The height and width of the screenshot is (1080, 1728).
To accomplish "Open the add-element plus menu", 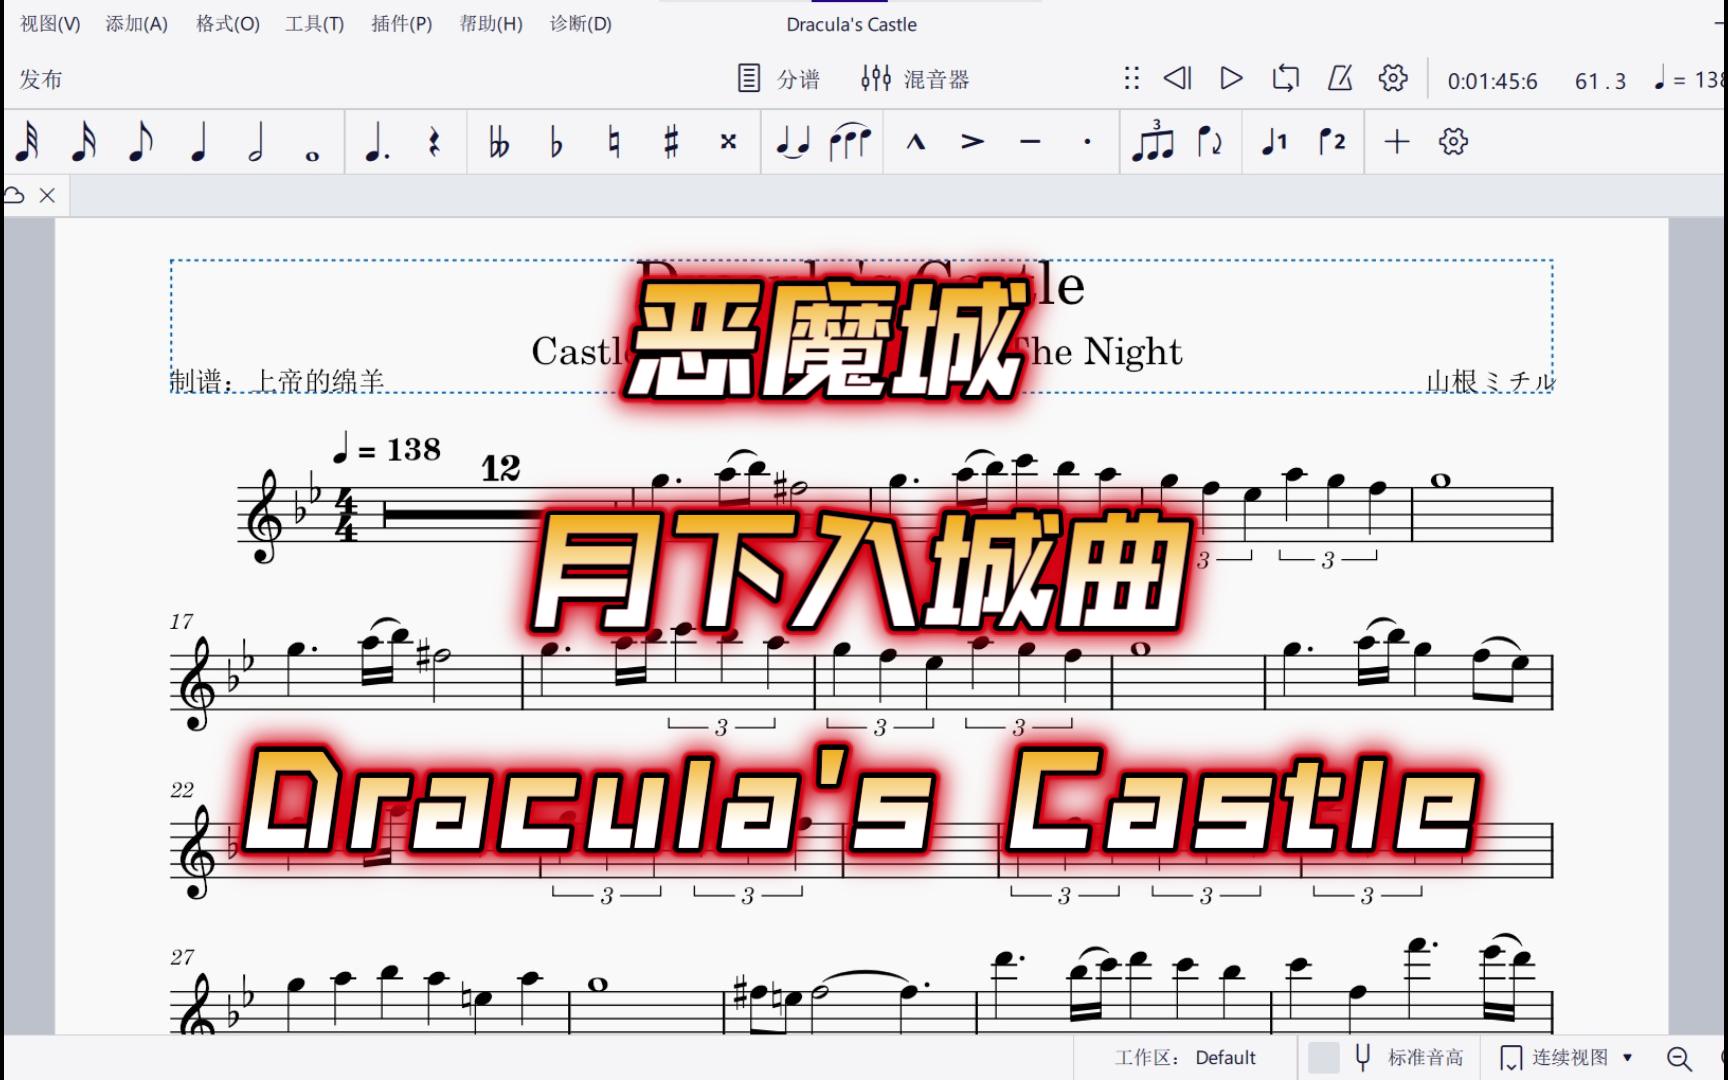I will tap(1396, 142).
